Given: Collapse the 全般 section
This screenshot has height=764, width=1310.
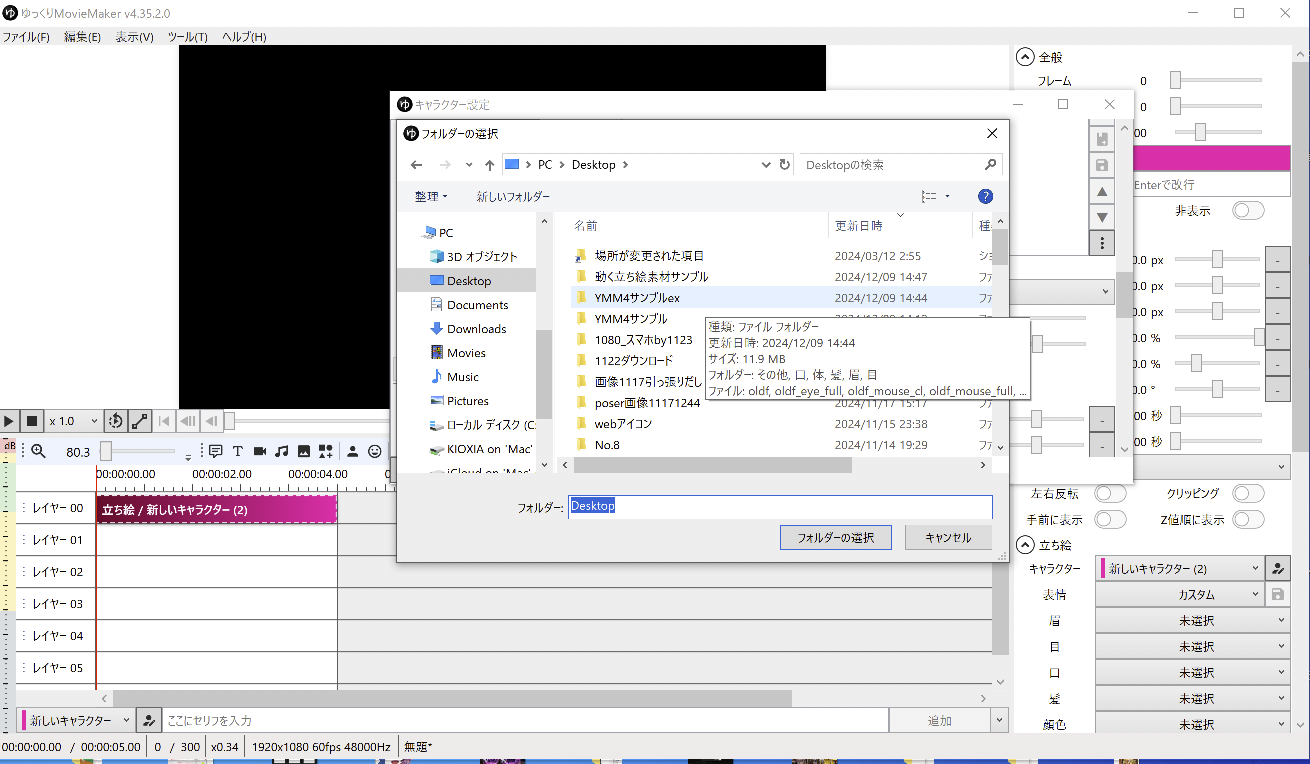Looking at the screenshot, I should coord(1024,57).
